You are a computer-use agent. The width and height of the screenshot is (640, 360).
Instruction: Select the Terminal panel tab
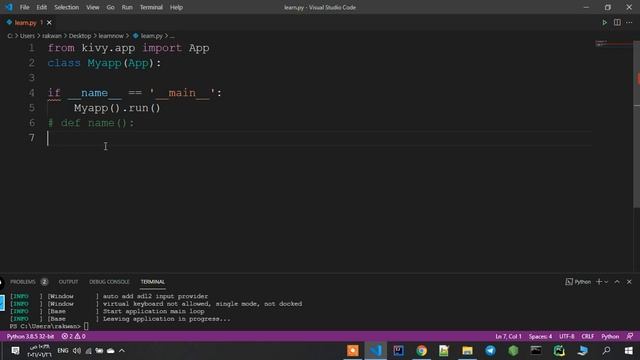(153, 282)
